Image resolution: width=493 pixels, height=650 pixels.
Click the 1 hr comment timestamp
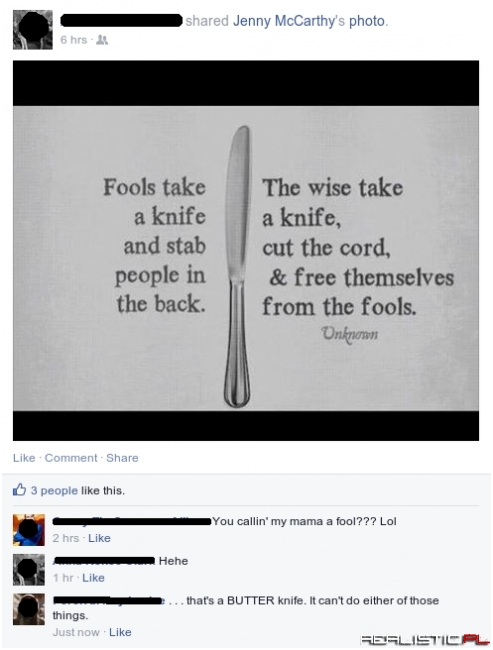tap(63, 577)
